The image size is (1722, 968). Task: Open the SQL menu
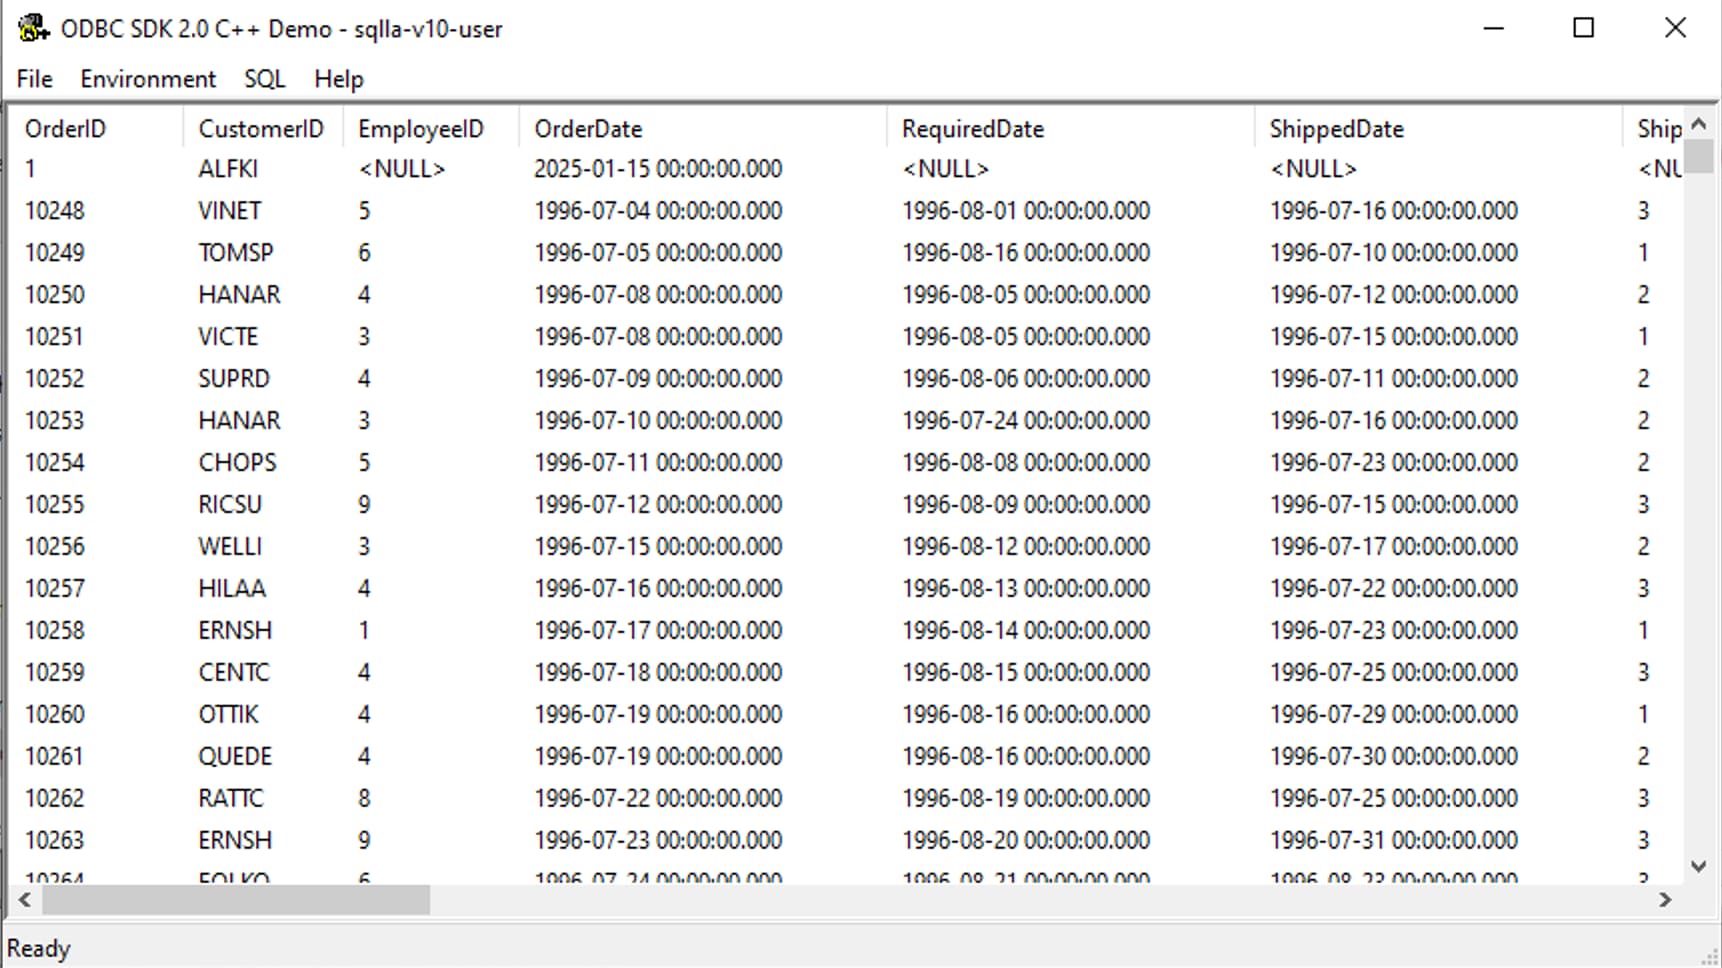point(264,79)
